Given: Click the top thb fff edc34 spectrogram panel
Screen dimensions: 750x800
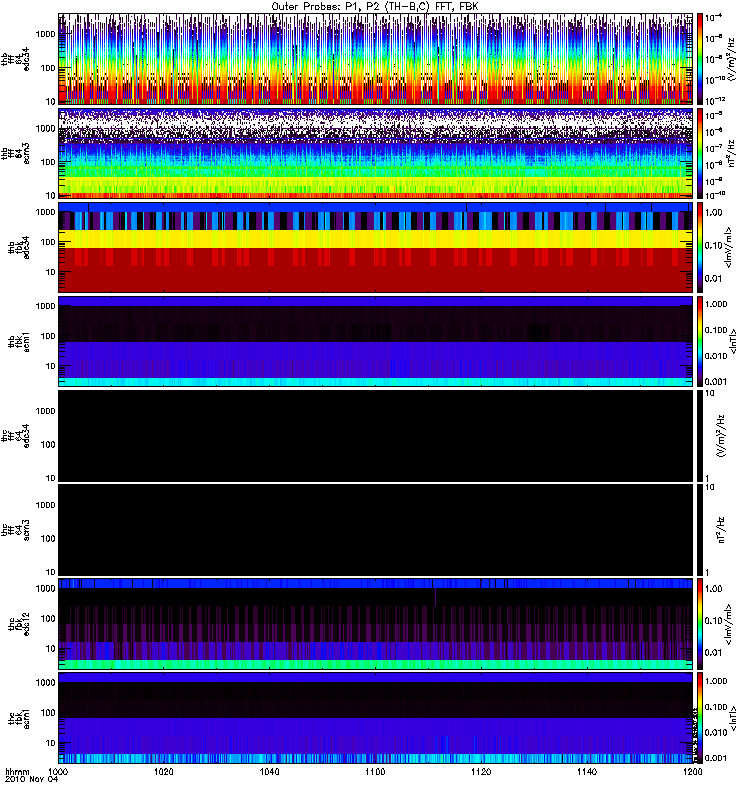Looking at the screenshot, I should click(376, 59).
